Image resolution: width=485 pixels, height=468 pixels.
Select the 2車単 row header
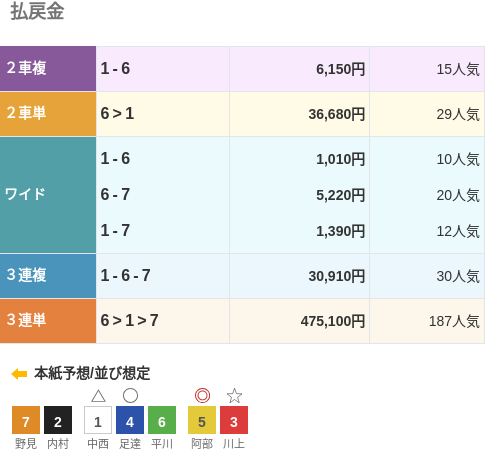(x=48, y=114)
